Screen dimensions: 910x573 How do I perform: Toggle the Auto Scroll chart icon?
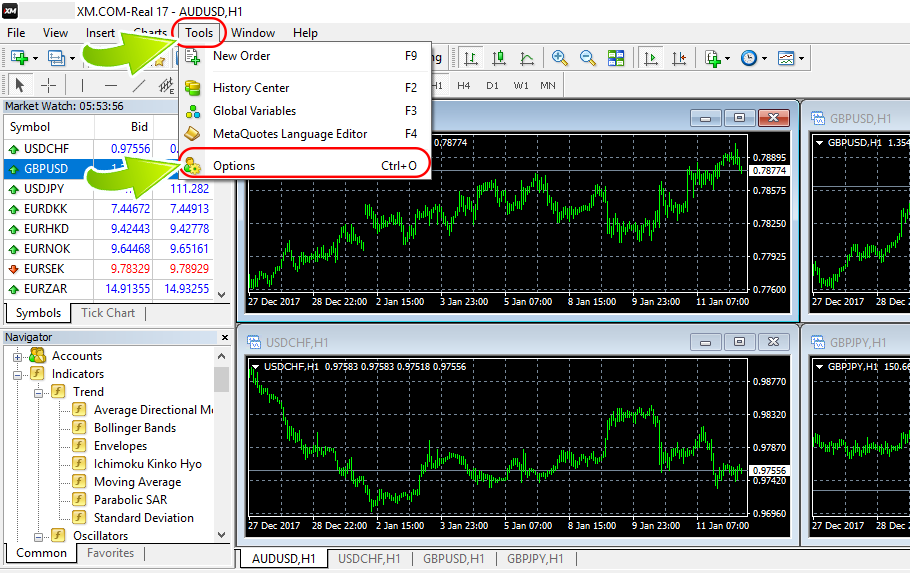(x=651, y=58)
